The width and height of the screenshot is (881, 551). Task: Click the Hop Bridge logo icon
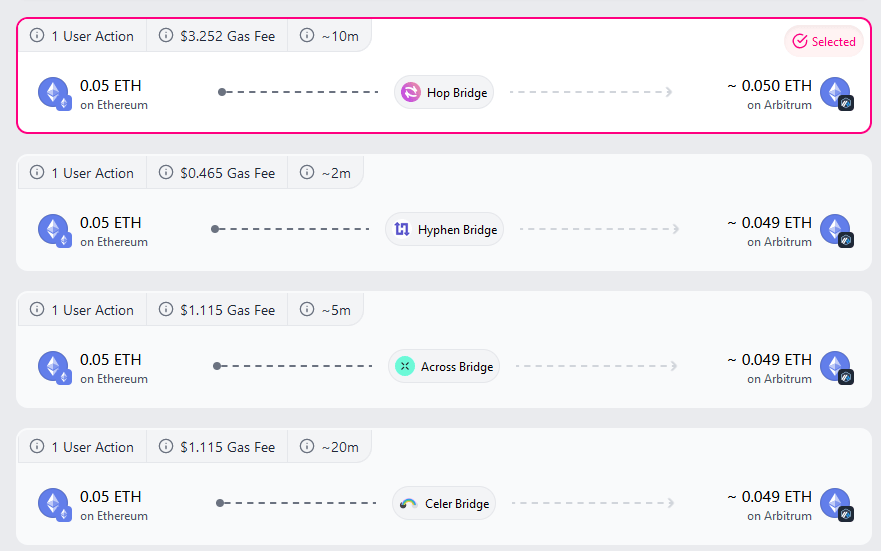pyautogui.click(x=411, y=92)
